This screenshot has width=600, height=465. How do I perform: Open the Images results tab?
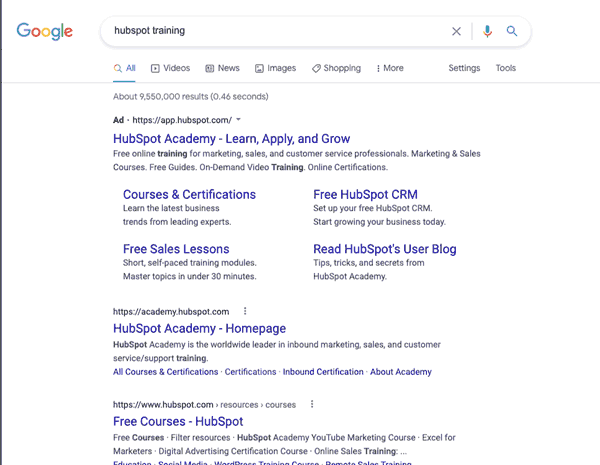[275, 68]
